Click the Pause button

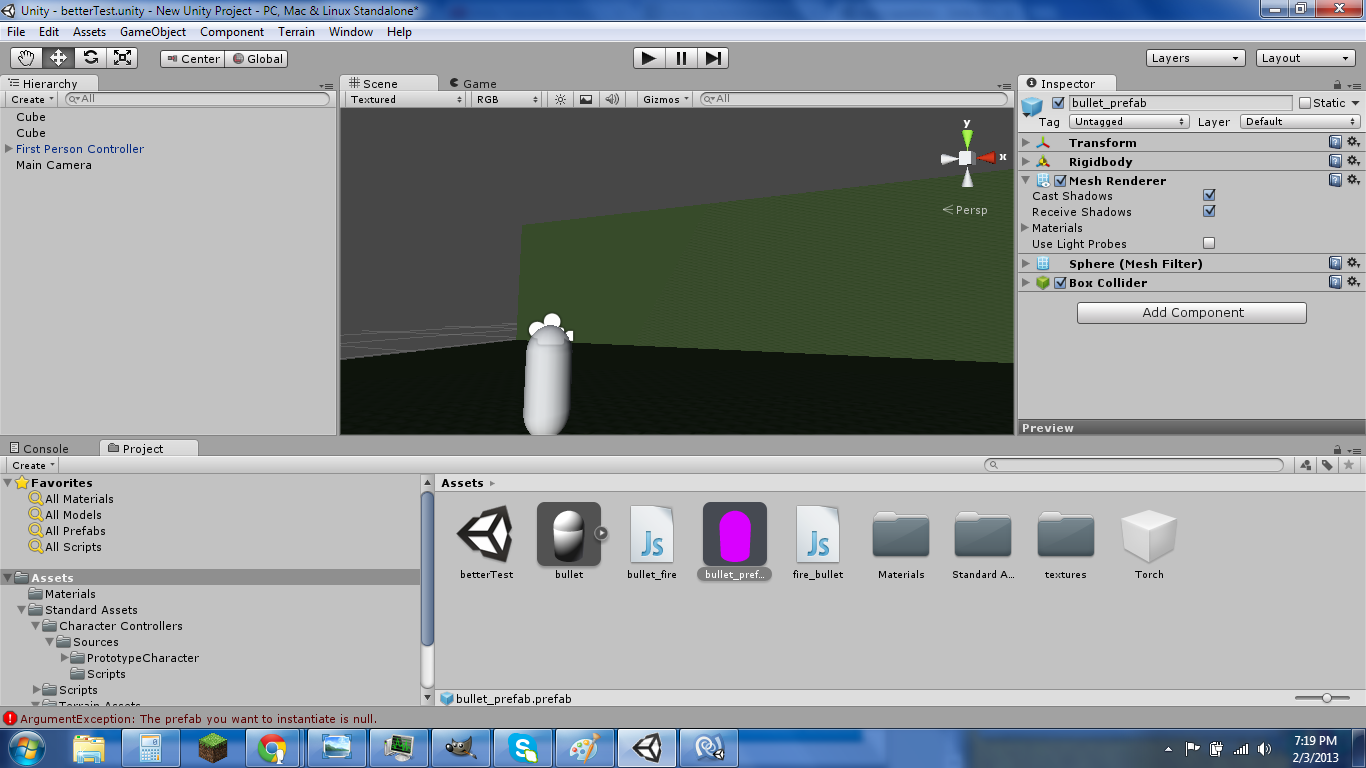681,58
